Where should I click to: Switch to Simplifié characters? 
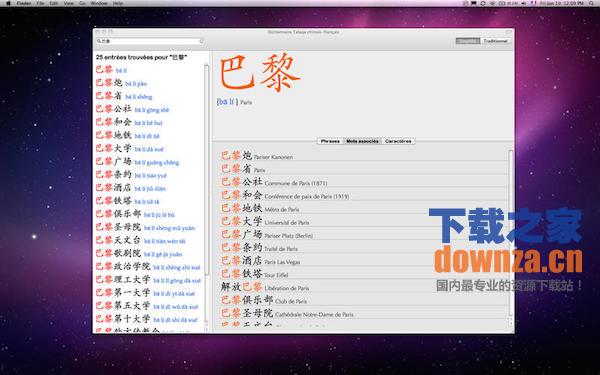pos(468,41)
